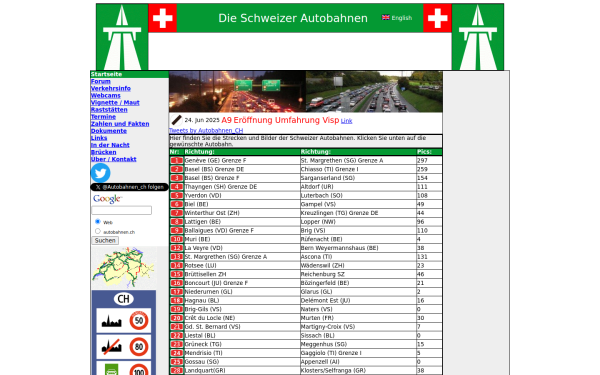Open Über / Kontakt link
Viewport: 600px width, 375px height.
coord(114,159)
